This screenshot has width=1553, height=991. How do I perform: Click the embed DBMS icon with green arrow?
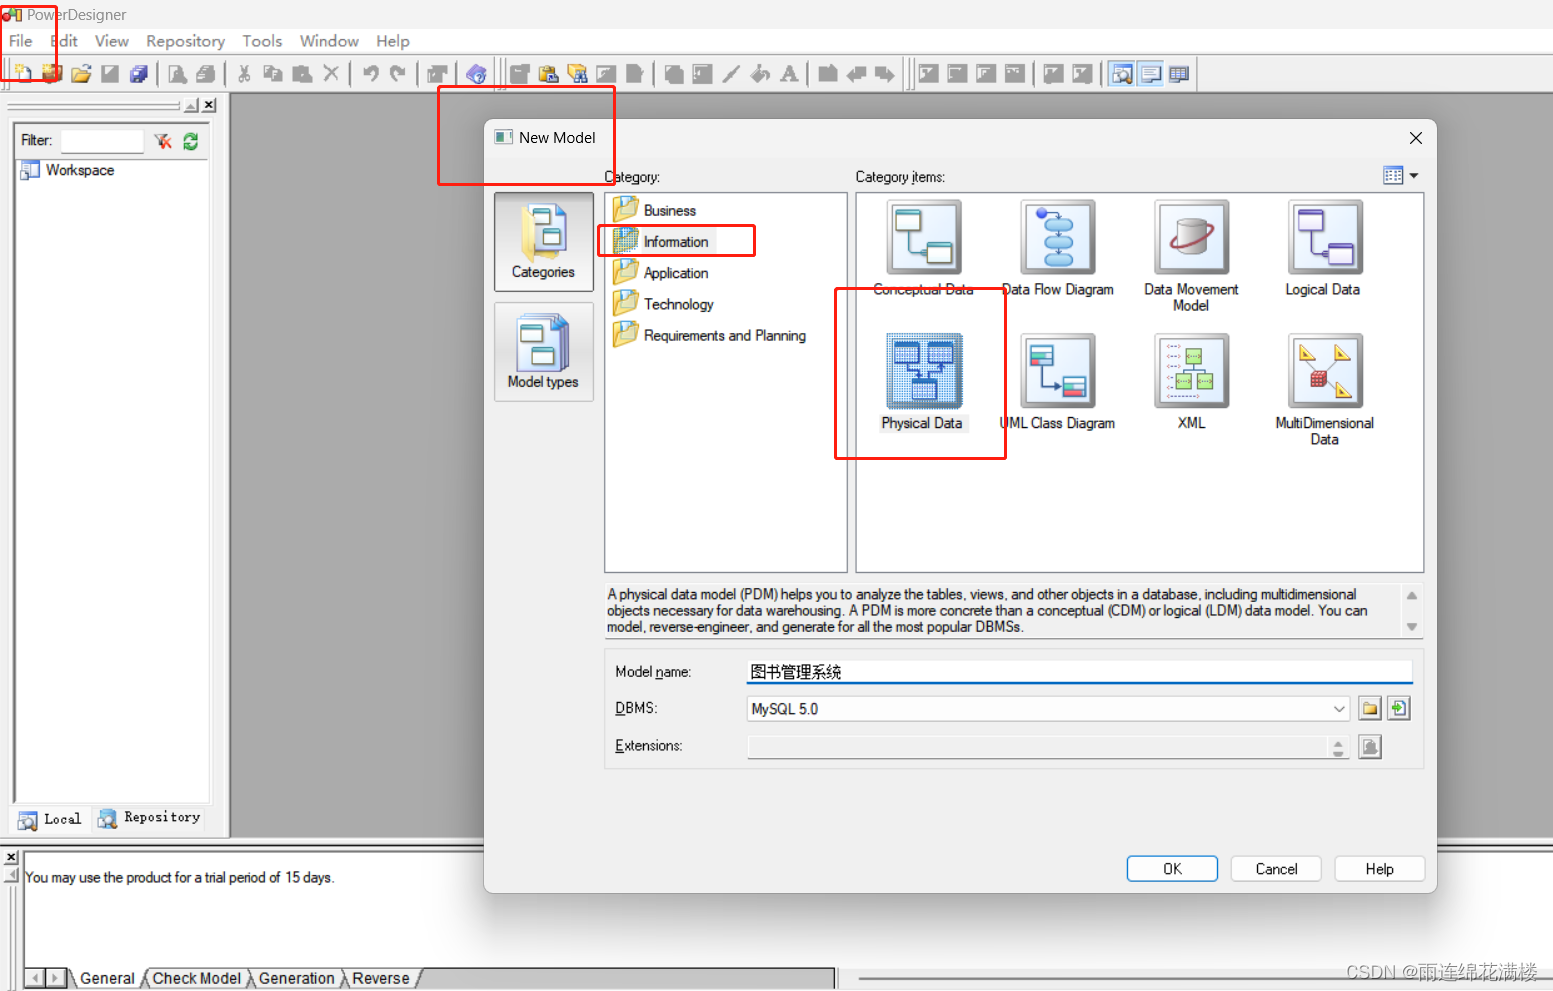(x=1399, y=708)
